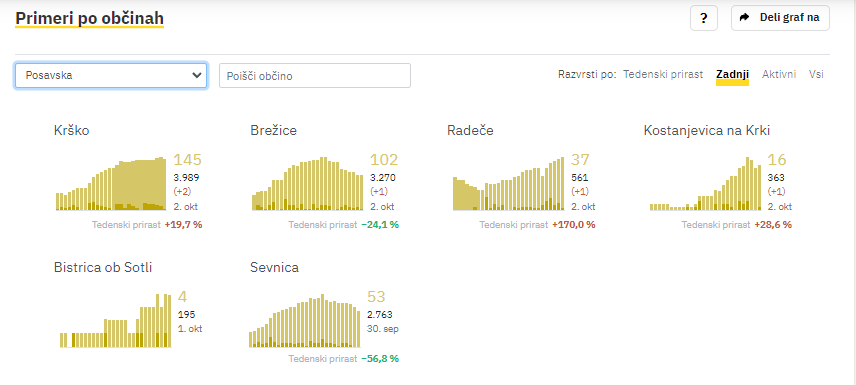Open the Krško bar chart
Image resolution: width=856 pixels, height=385 pixels.
(x=111, y=183)
